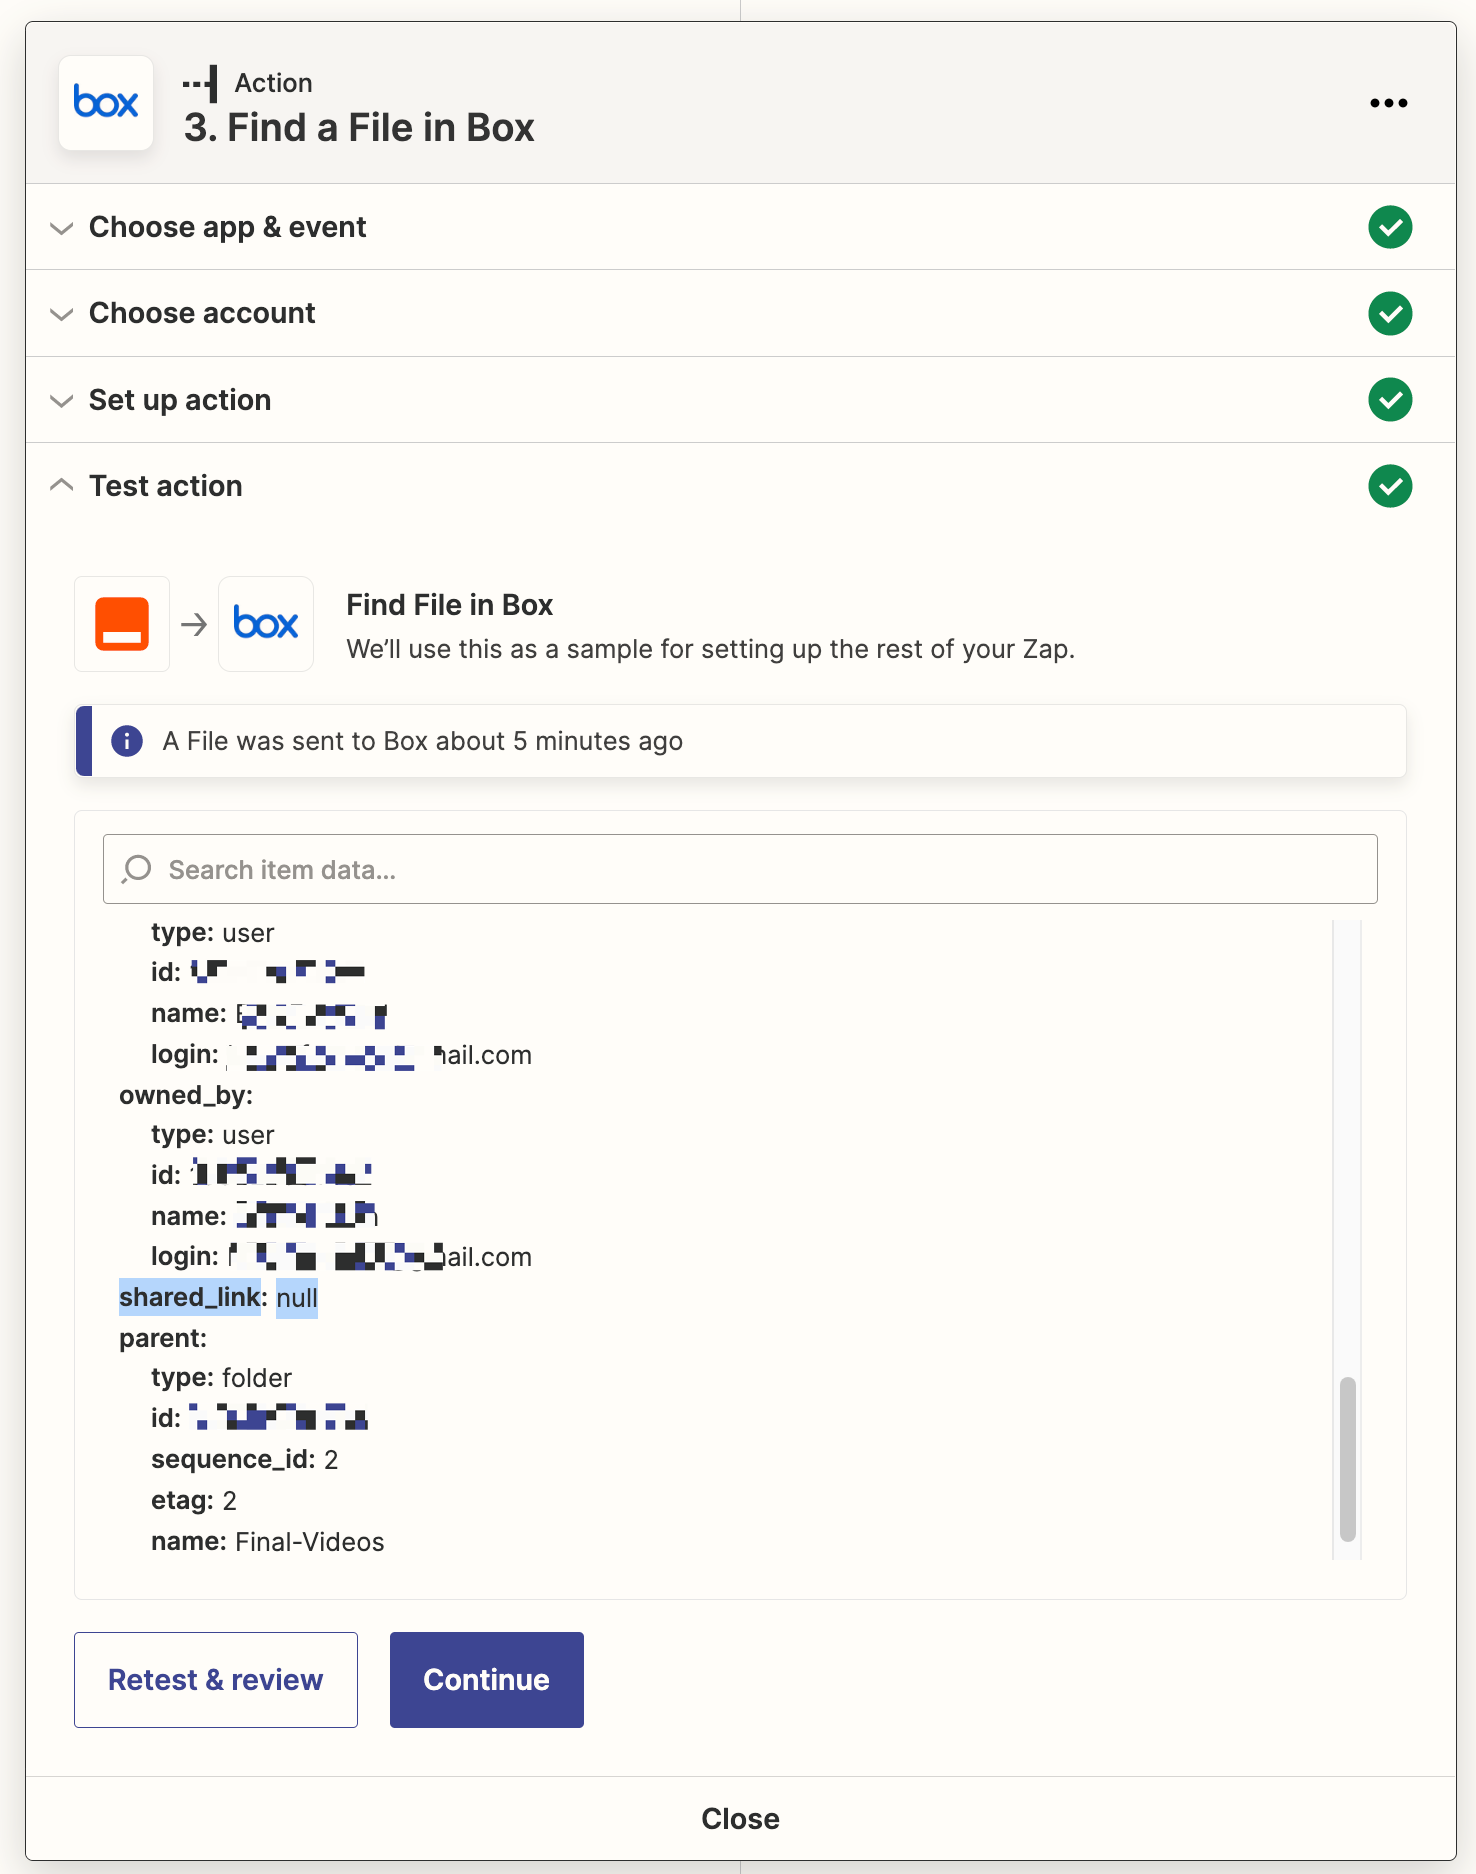
Task: Click green checkmark for Choose account
Action: pos(1390,313)
